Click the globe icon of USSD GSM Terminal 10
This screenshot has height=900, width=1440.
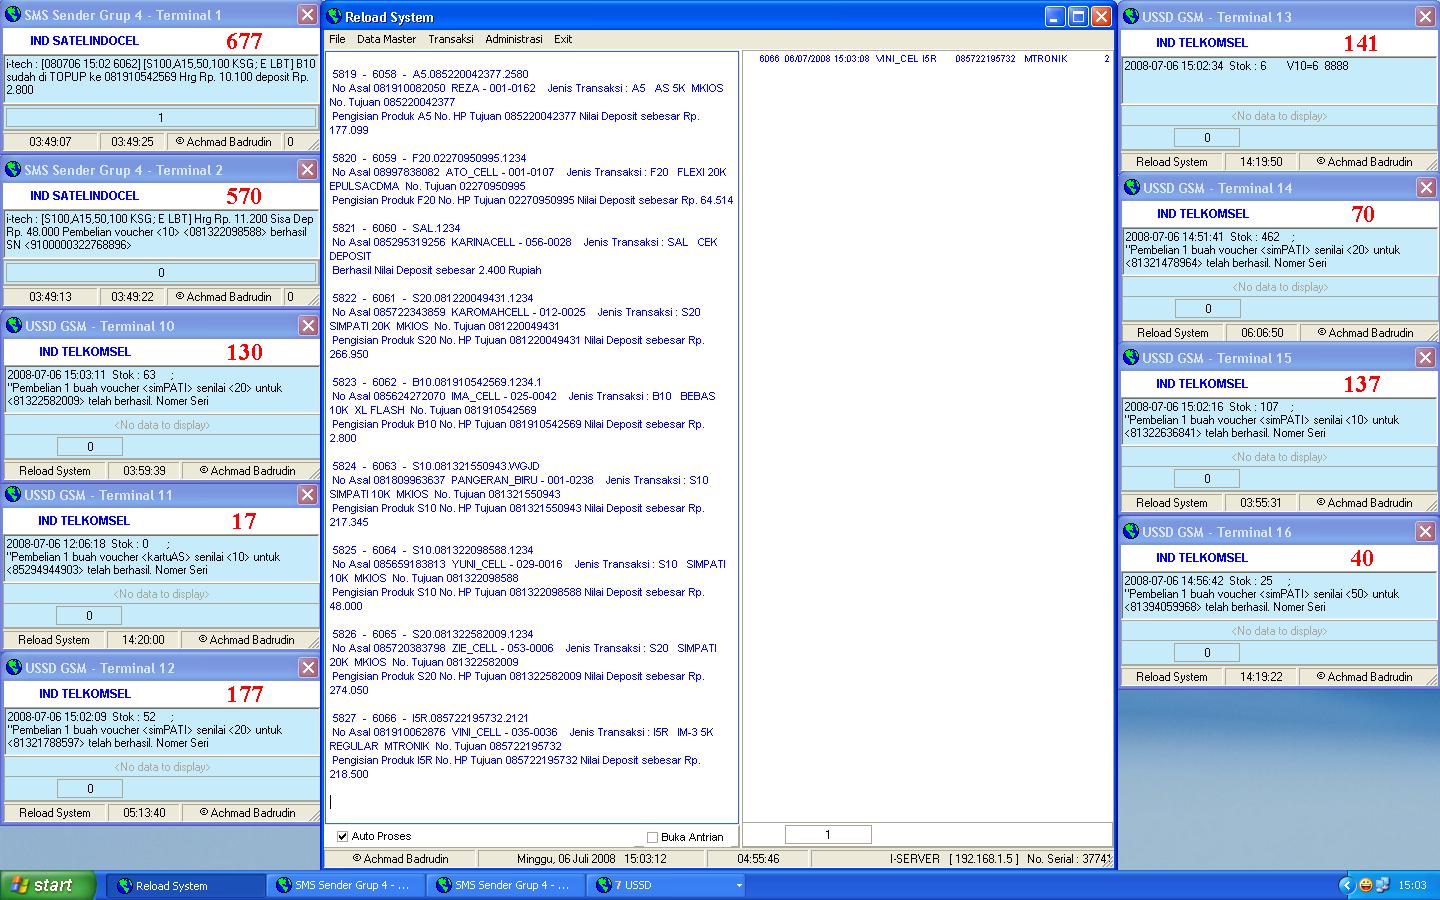coord(14,325)
